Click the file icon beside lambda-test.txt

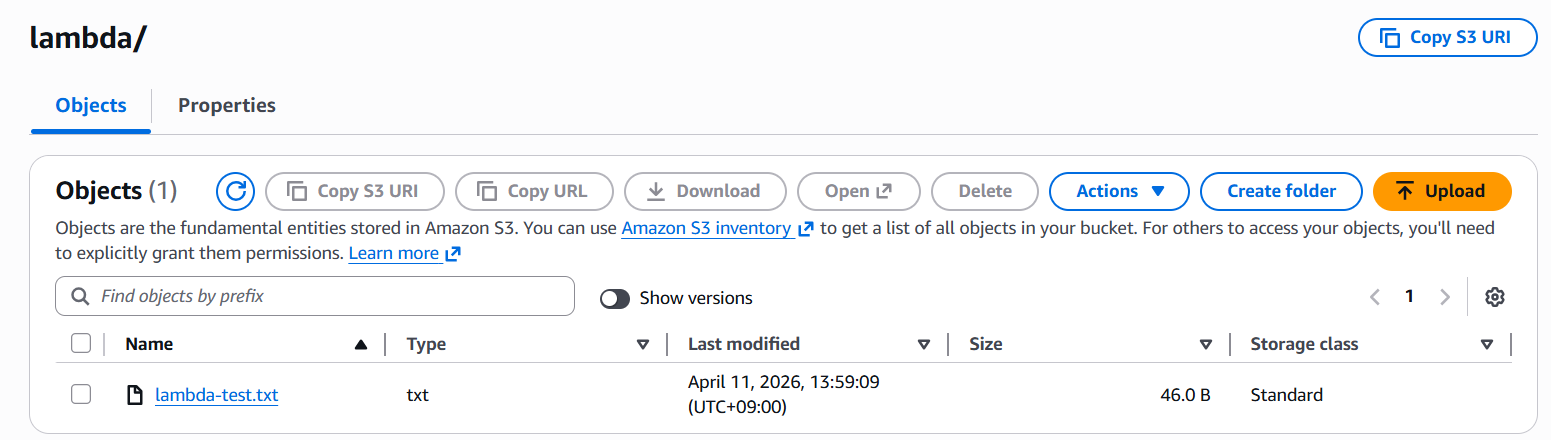click(135, 395)
